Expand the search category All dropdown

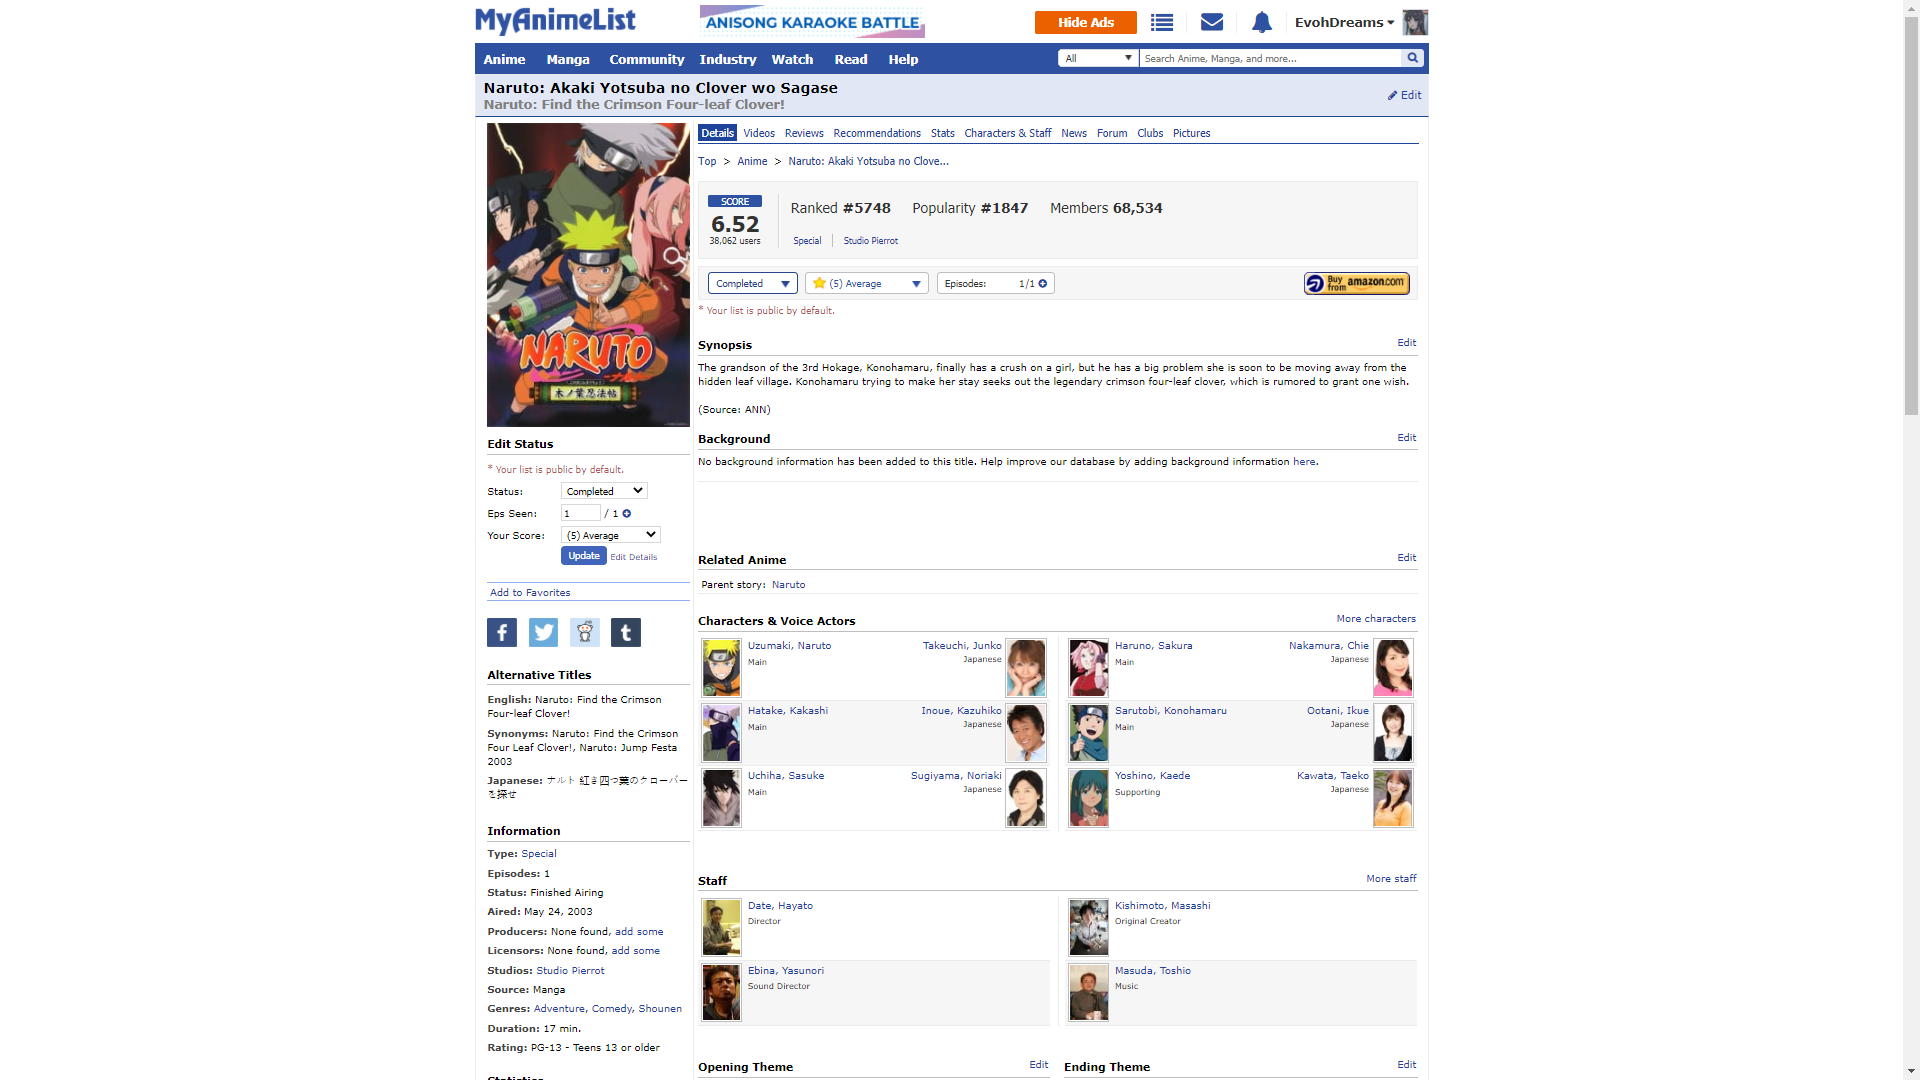[x=1098, y=58]
